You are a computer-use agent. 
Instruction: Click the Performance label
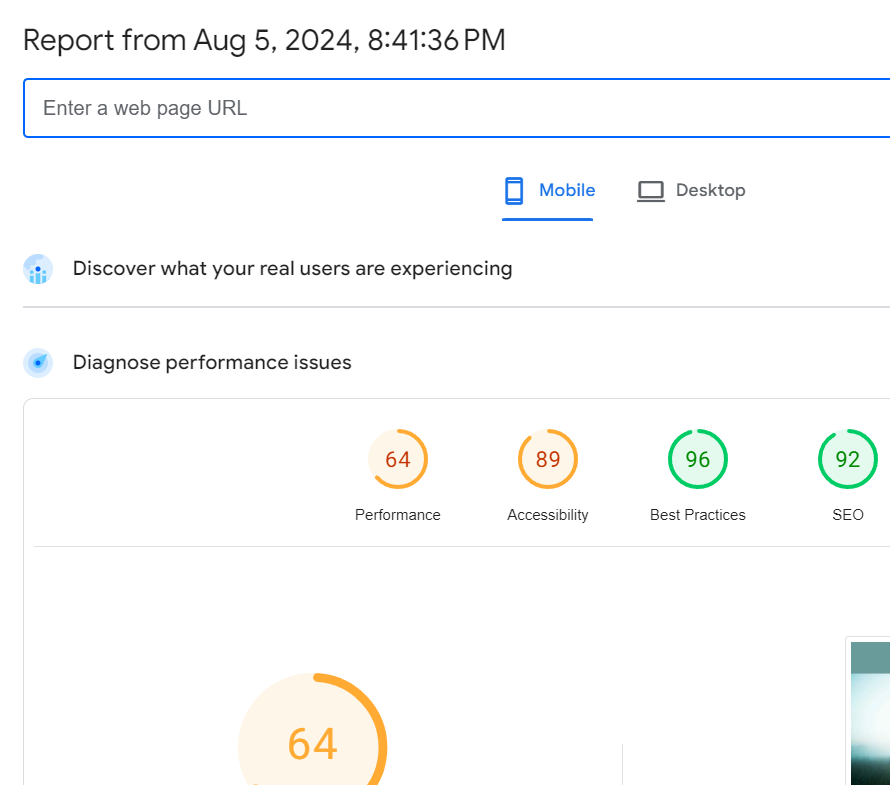click(398, 515)
